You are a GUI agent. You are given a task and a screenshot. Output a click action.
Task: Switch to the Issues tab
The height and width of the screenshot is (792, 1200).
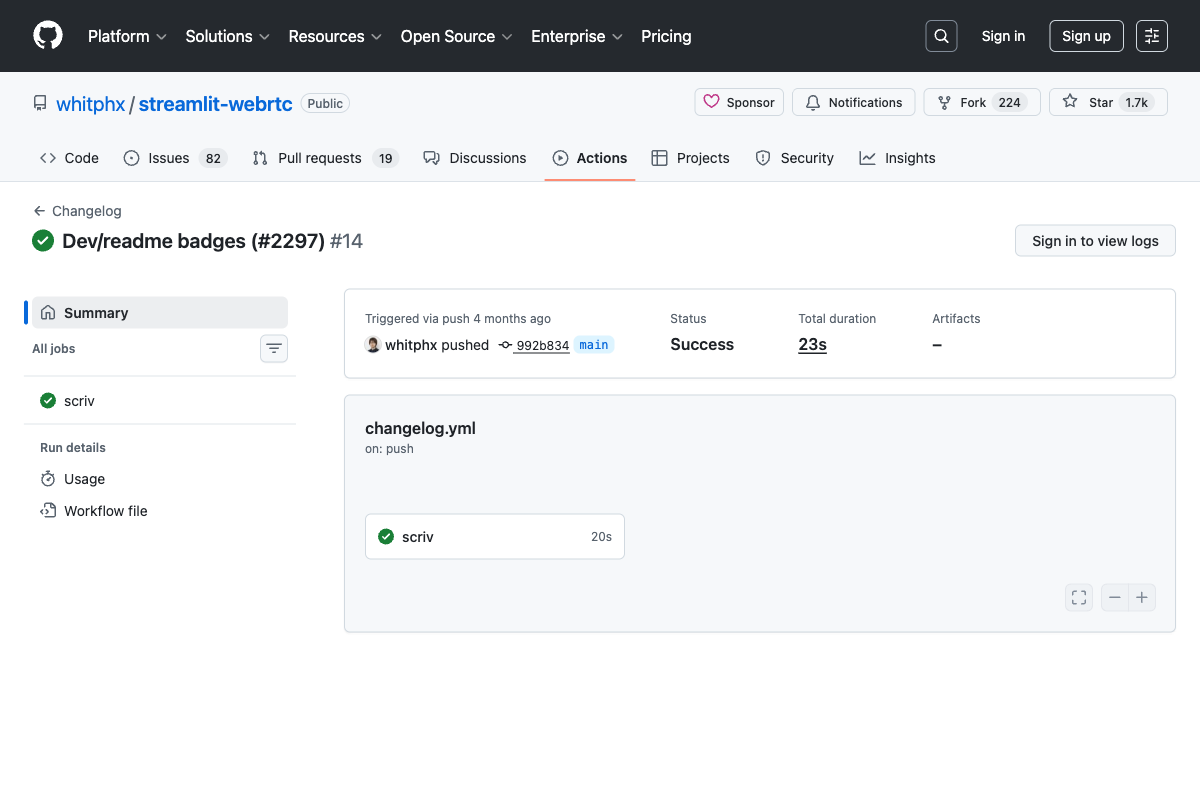pos(175,158)
